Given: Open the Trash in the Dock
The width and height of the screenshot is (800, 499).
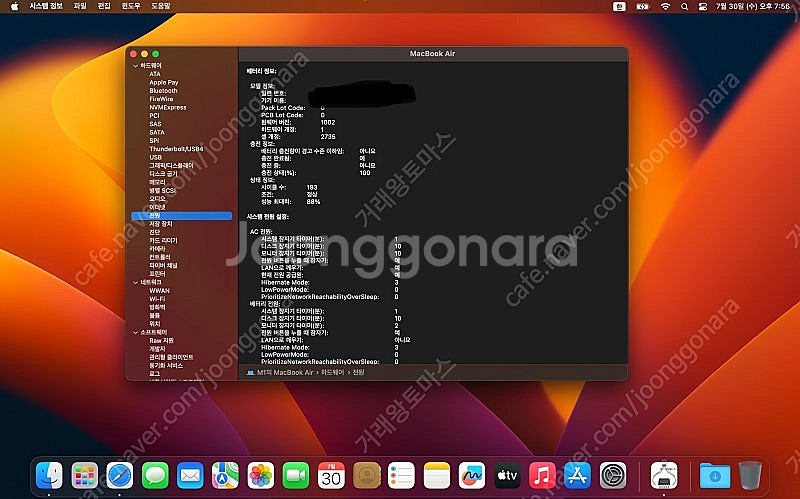Looking at the screenshot, I should tap(750, 476).
